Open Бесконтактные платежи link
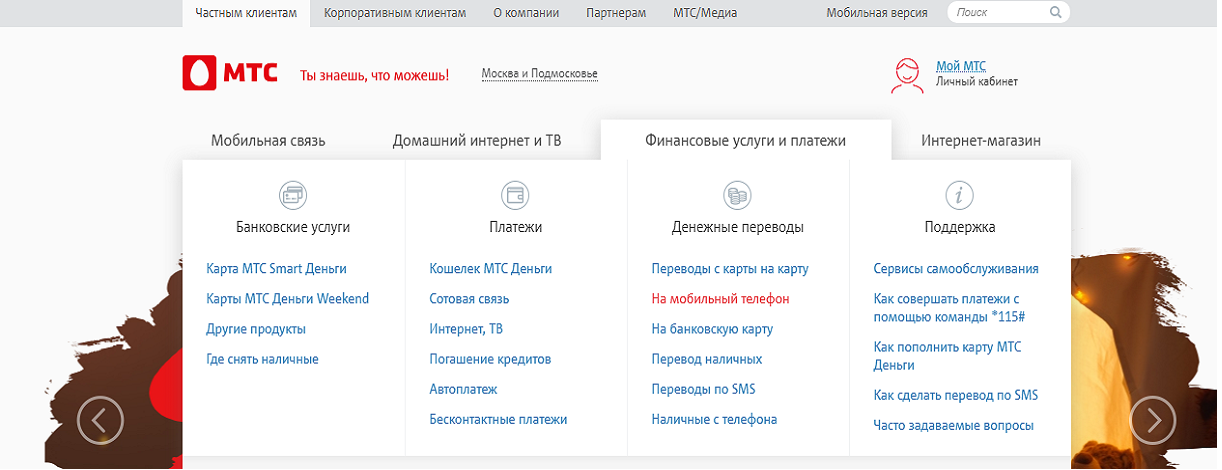 [498, 420]
